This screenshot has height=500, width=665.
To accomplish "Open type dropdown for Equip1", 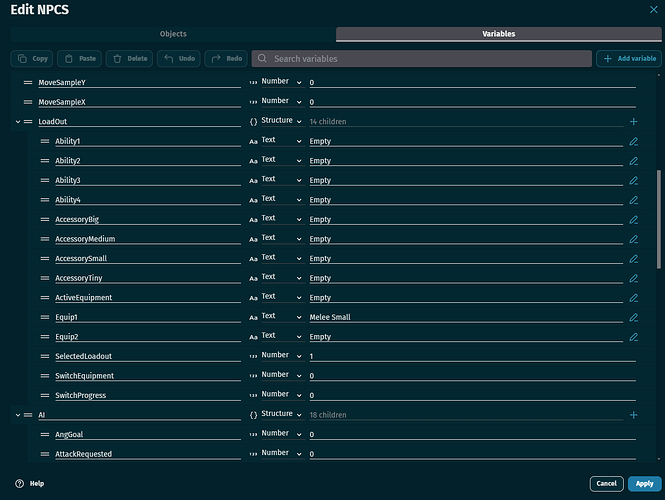I will coord(281,316).
